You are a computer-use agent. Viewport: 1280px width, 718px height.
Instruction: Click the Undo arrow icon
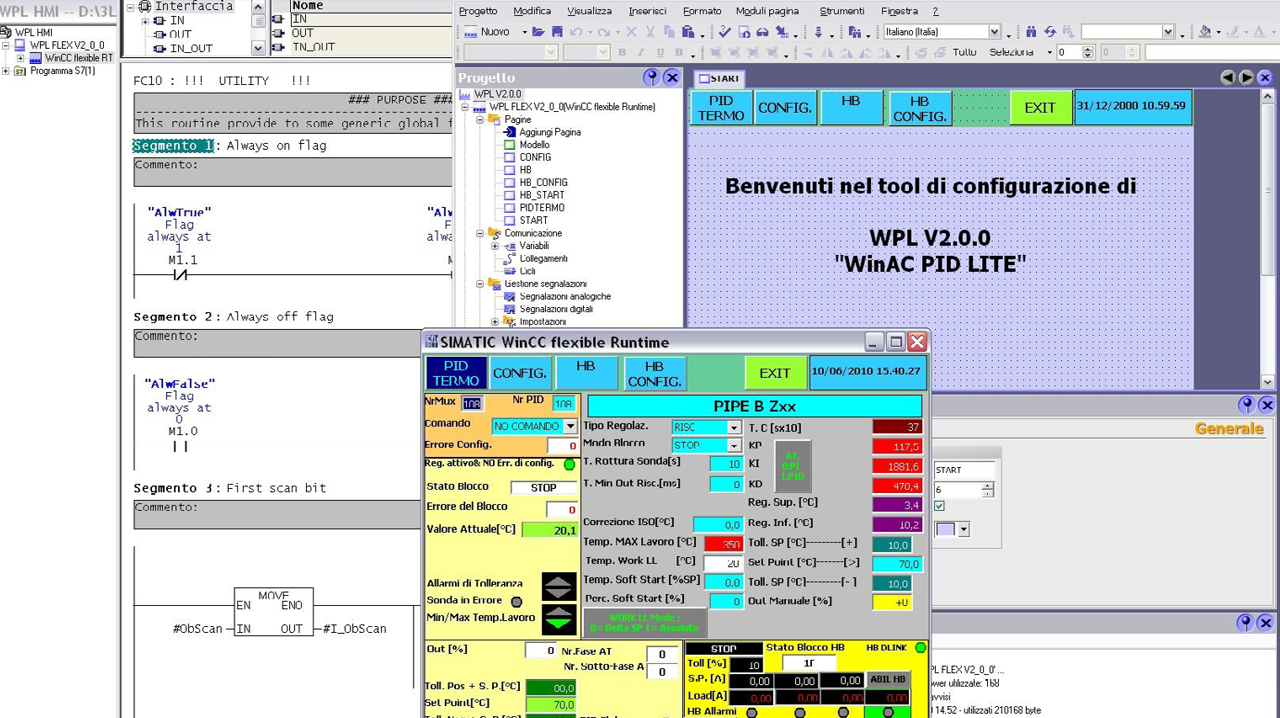[575, 32]
